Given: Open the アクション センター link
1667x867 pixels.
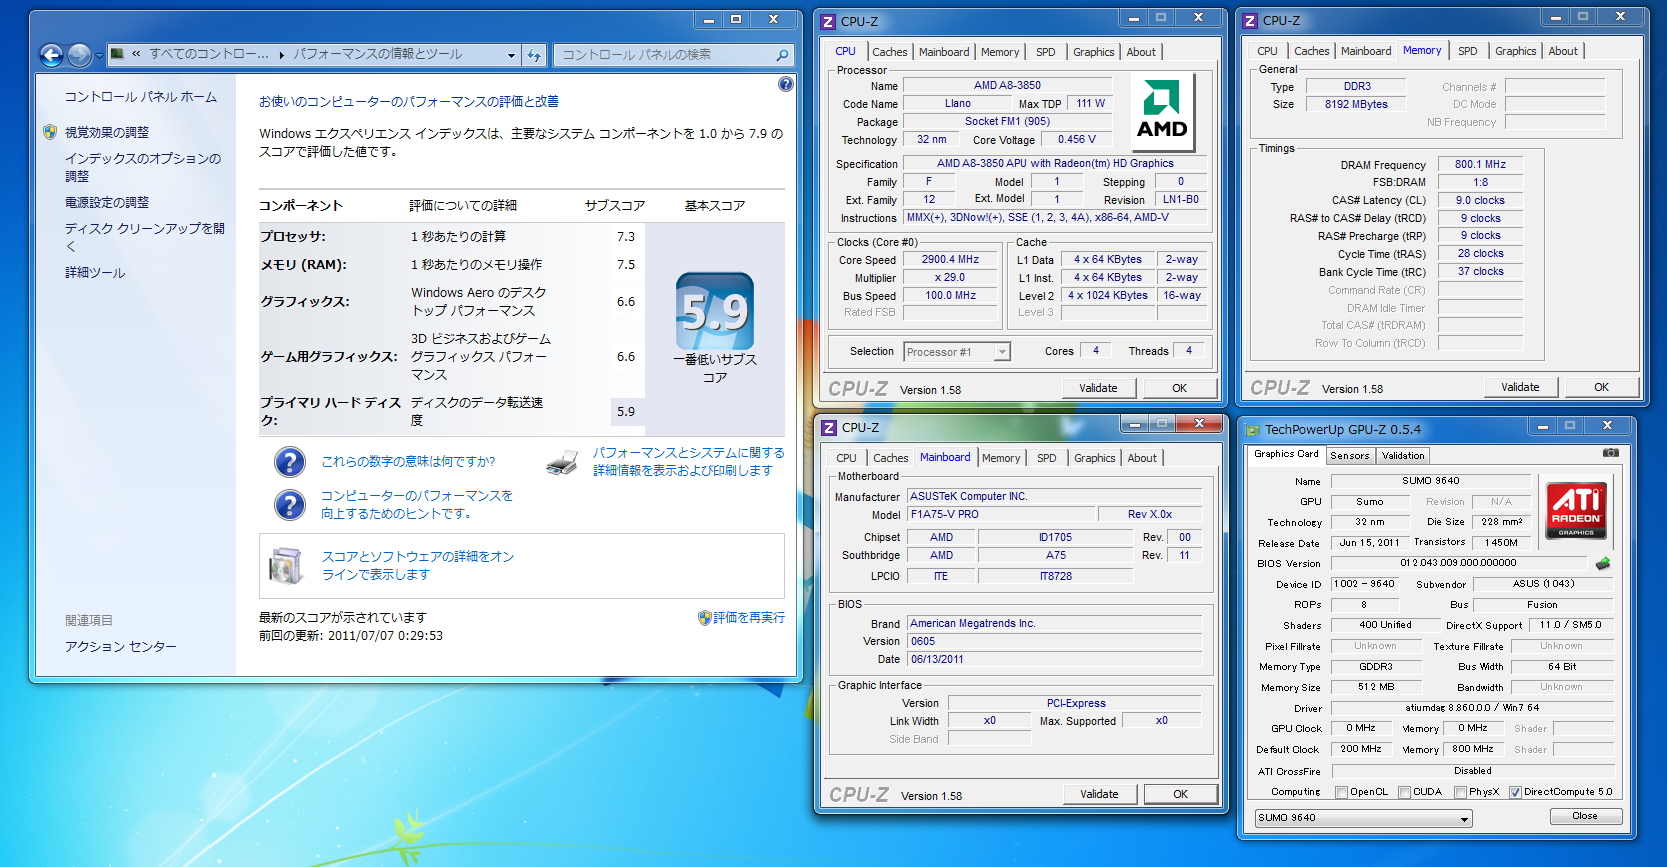Looking at the screenshot, I should [x=121, y=647].
